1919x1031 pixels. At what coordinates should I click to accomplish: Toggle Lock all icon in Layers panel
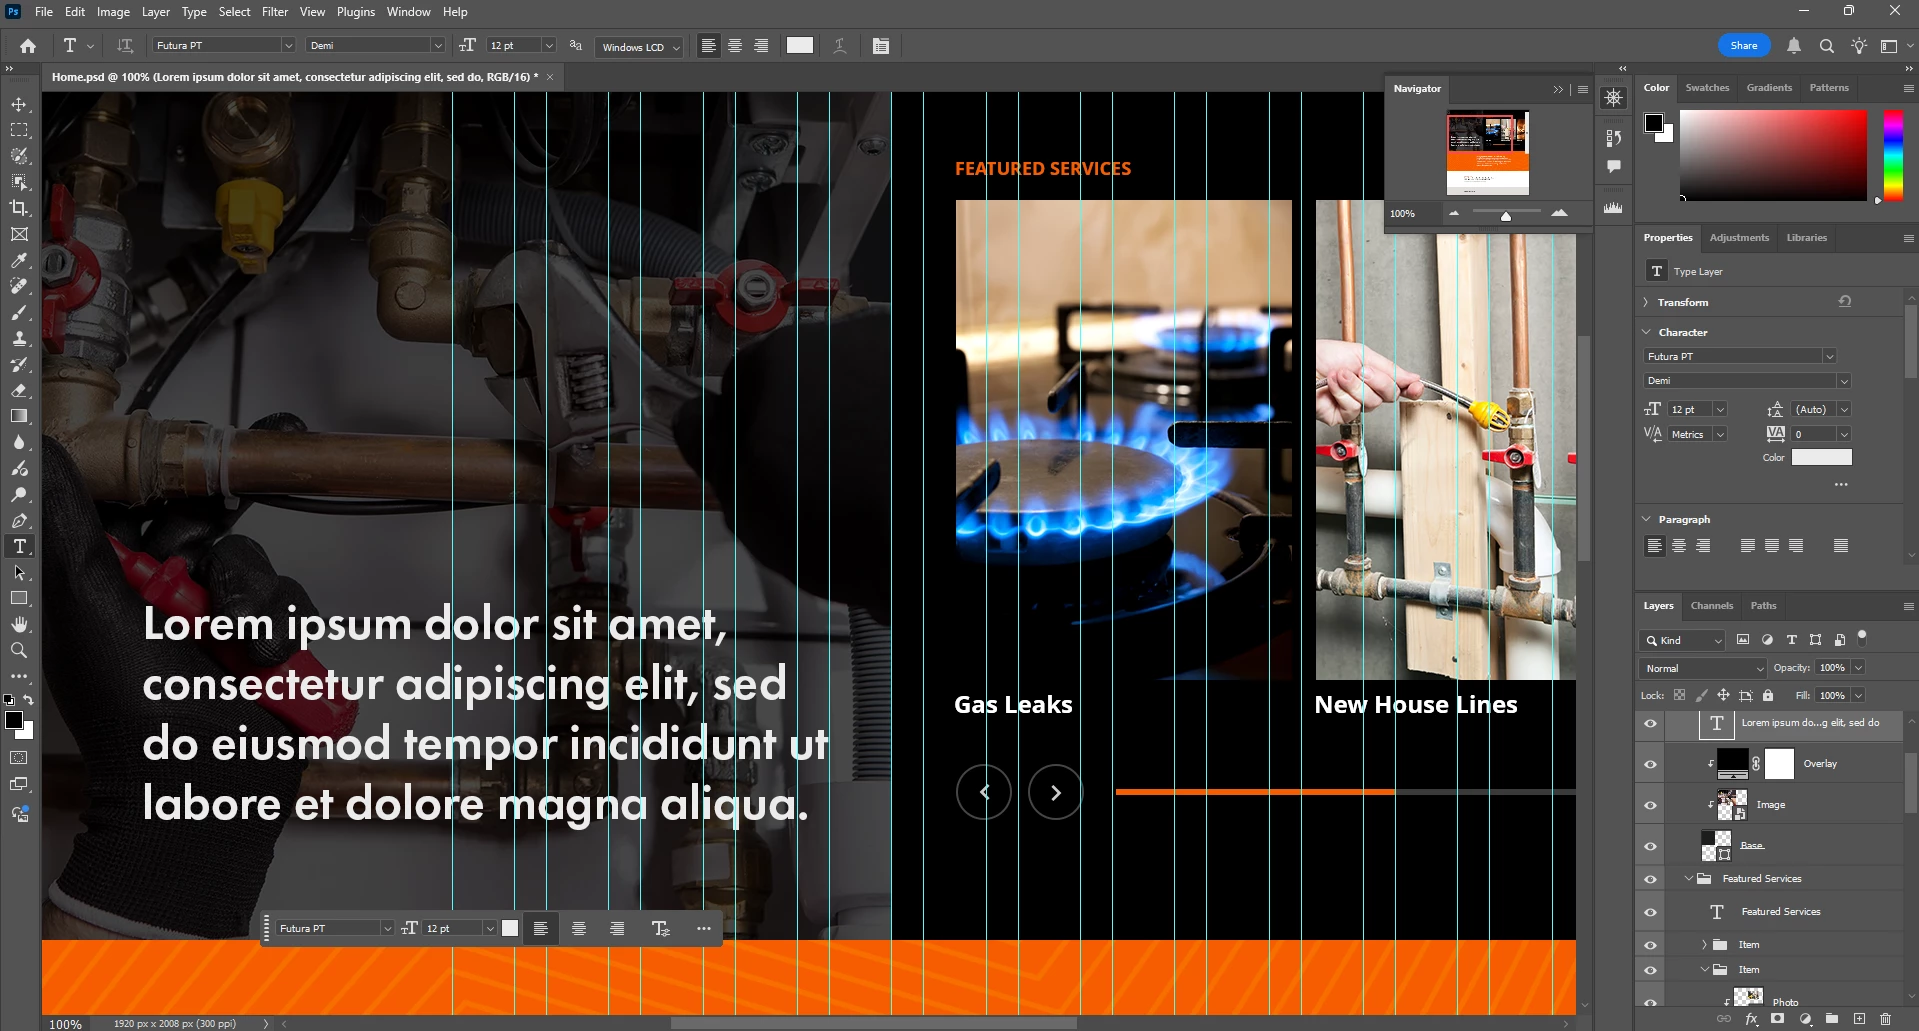[1768, 695]
